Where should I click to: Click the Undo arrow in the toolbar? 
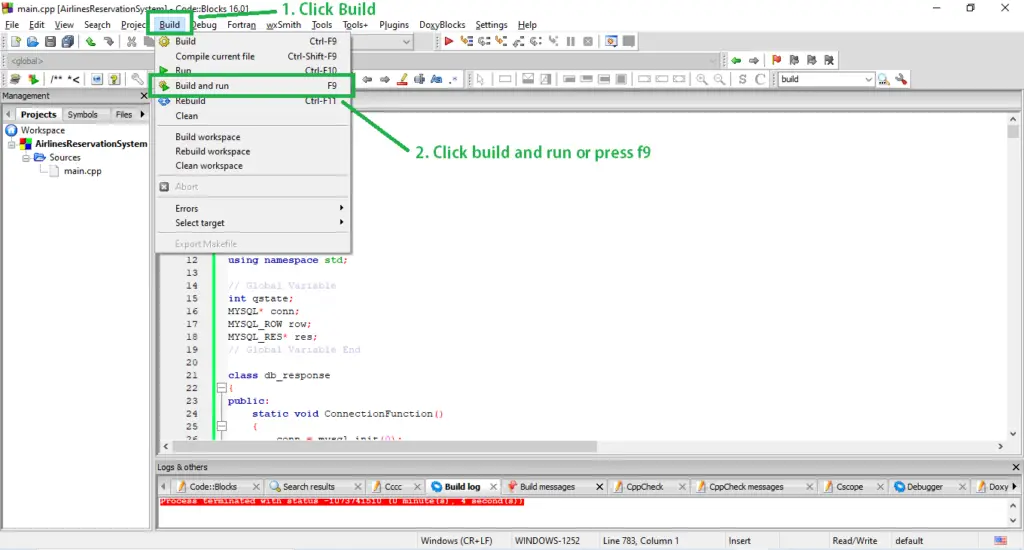click(x=90, y=42)
